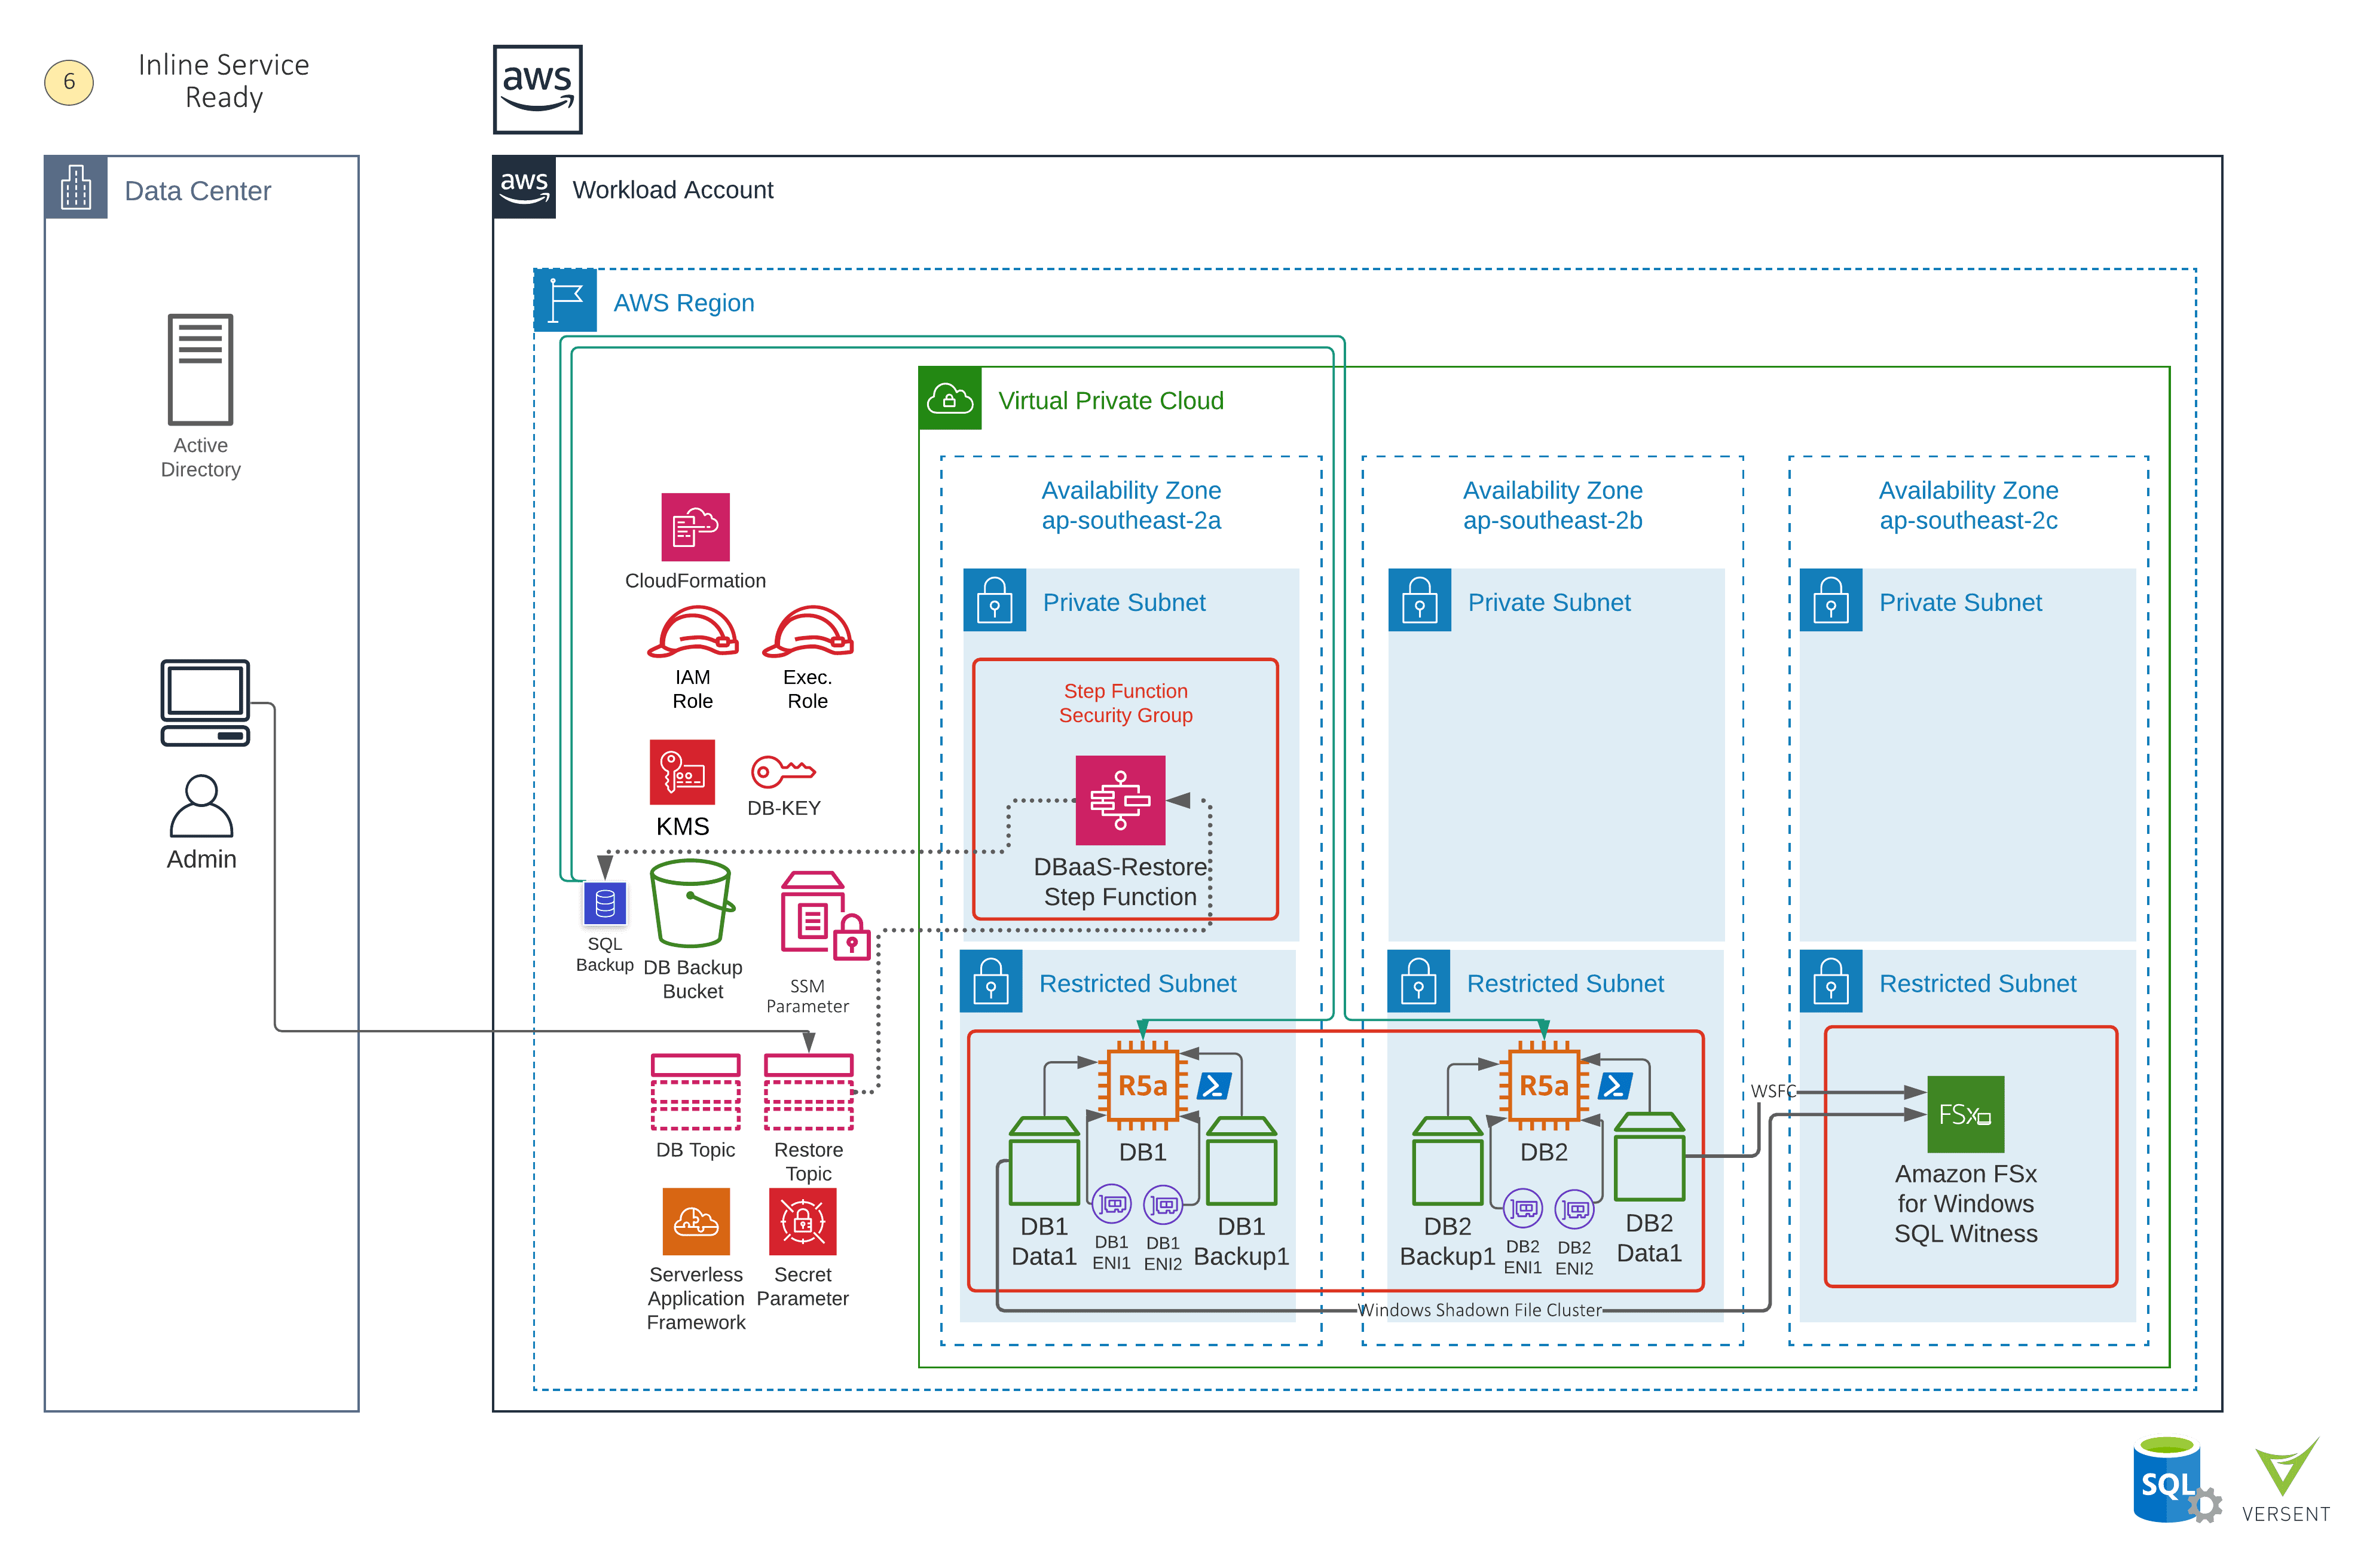The height and width of the screenshot is (1568, 2376).
Task: Select the DB-KEY key icon
Action: click(x=783, y=772)
